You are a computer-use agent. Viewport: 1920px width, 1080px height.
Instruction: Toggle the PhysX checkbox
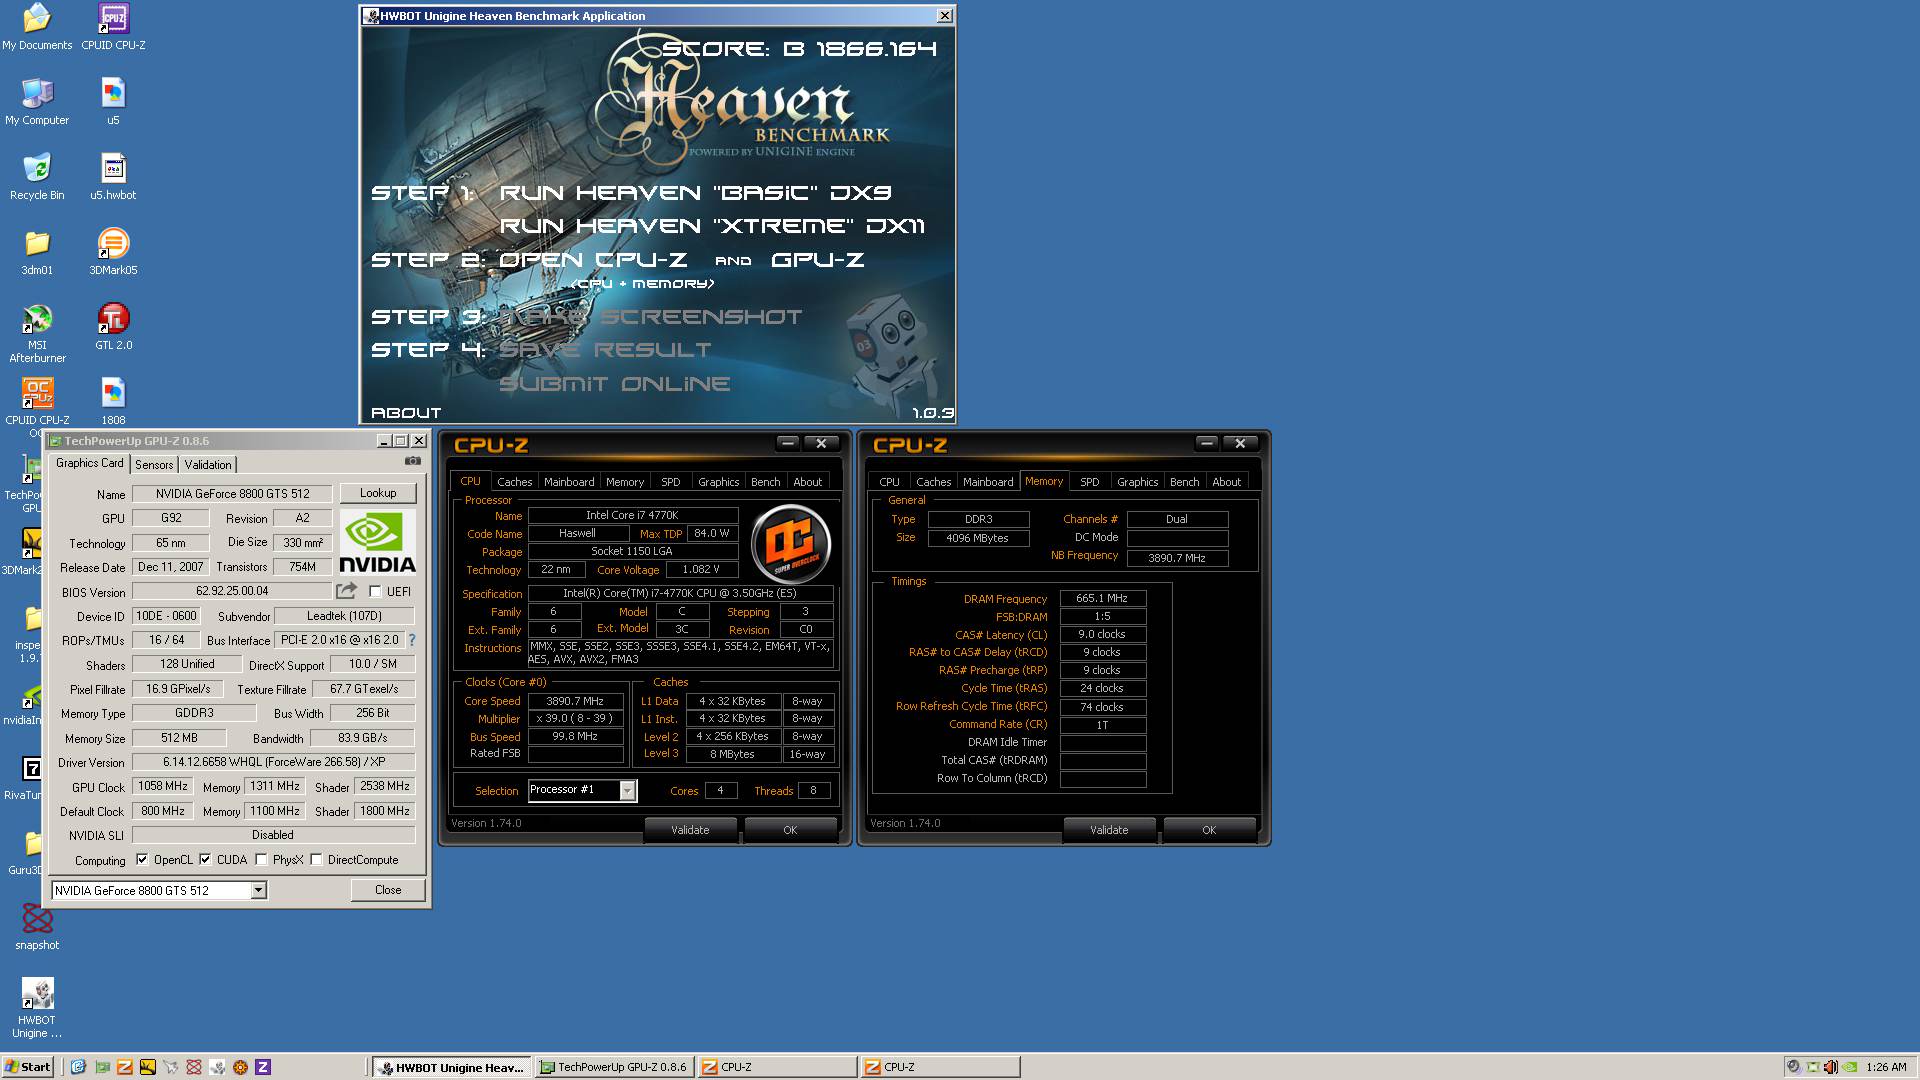point(261,859)
